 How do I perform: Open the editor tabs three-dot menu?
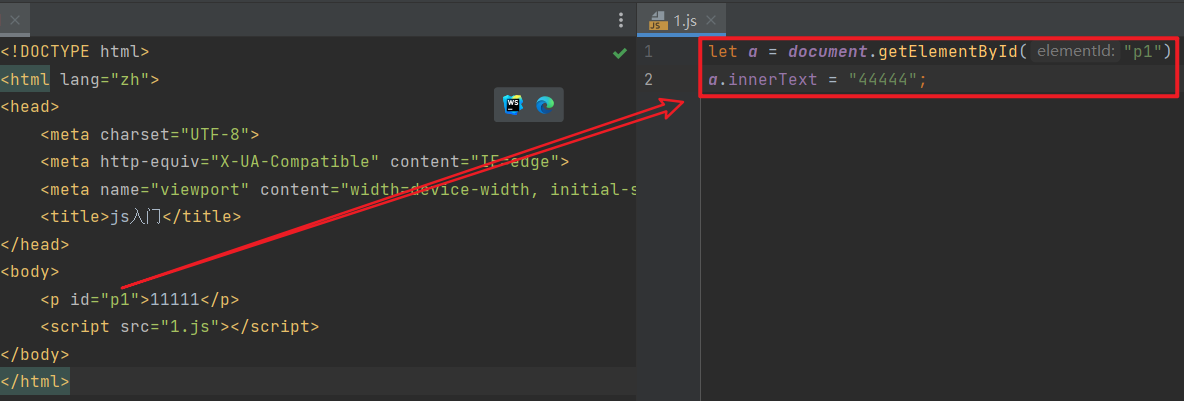[x=621, y=20]
